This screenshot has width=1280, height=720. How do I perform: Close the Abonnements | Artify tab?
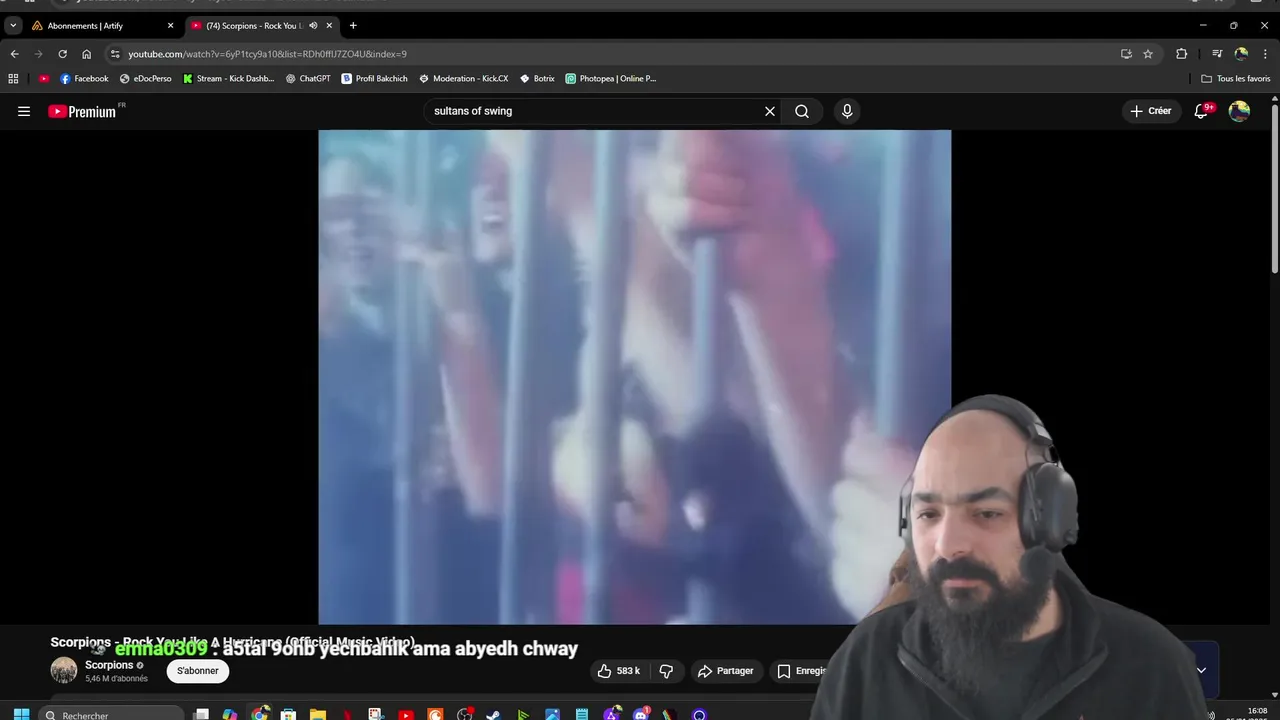[x=170, y=26]
